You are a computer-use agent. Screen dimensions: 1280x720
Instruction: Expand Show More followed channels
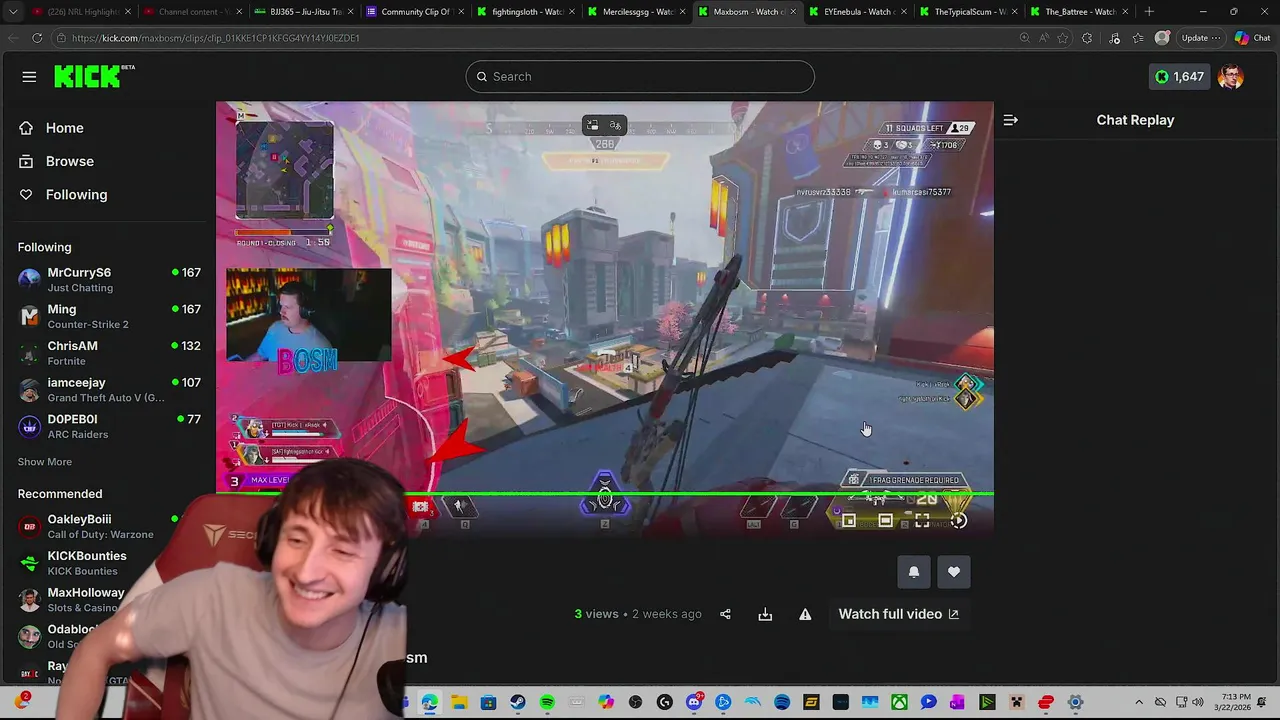[45, 462]
